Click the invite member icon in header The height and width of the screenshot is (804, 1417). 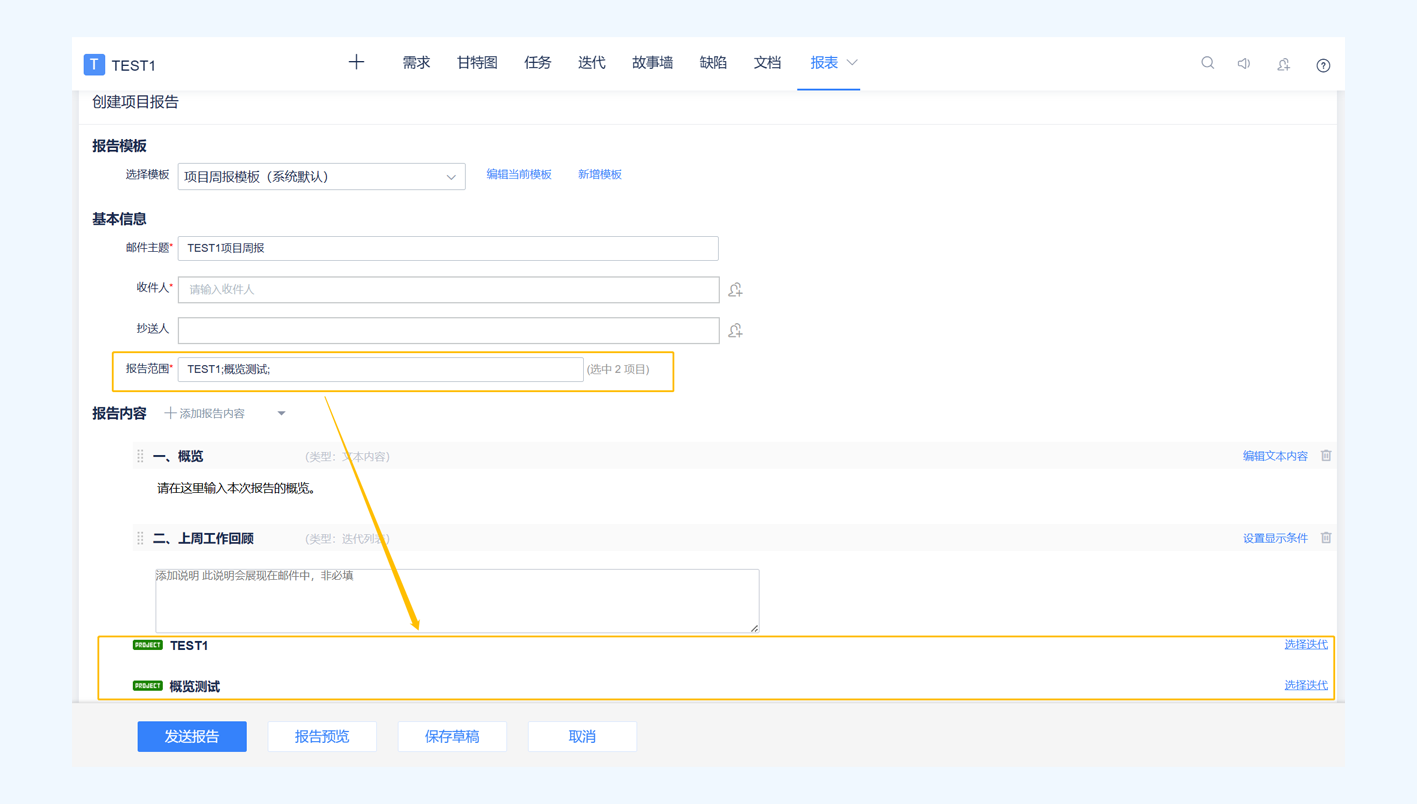1284,64
